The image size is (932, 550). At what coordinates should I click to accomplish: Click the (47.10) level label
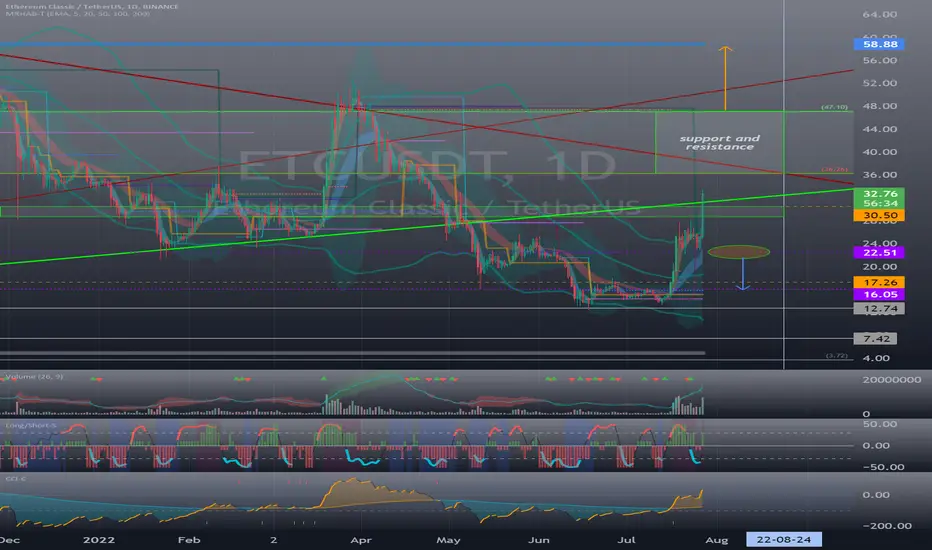point(835,107)
